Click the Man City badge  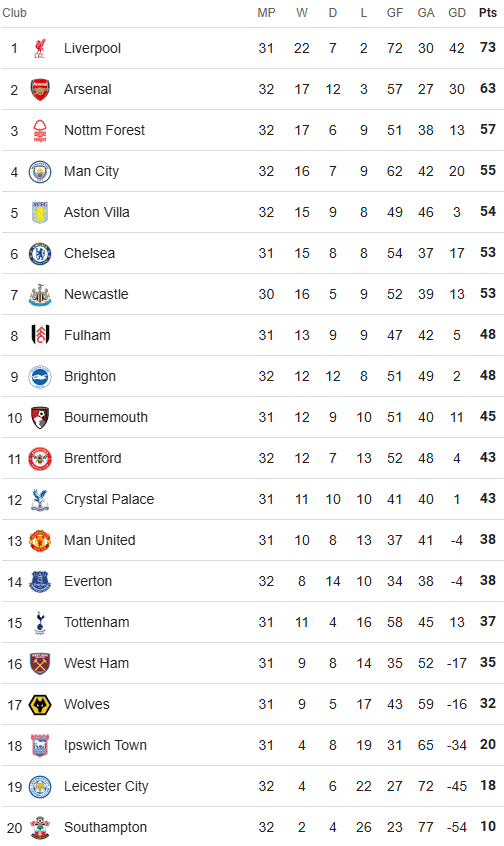tap(40, 172)
